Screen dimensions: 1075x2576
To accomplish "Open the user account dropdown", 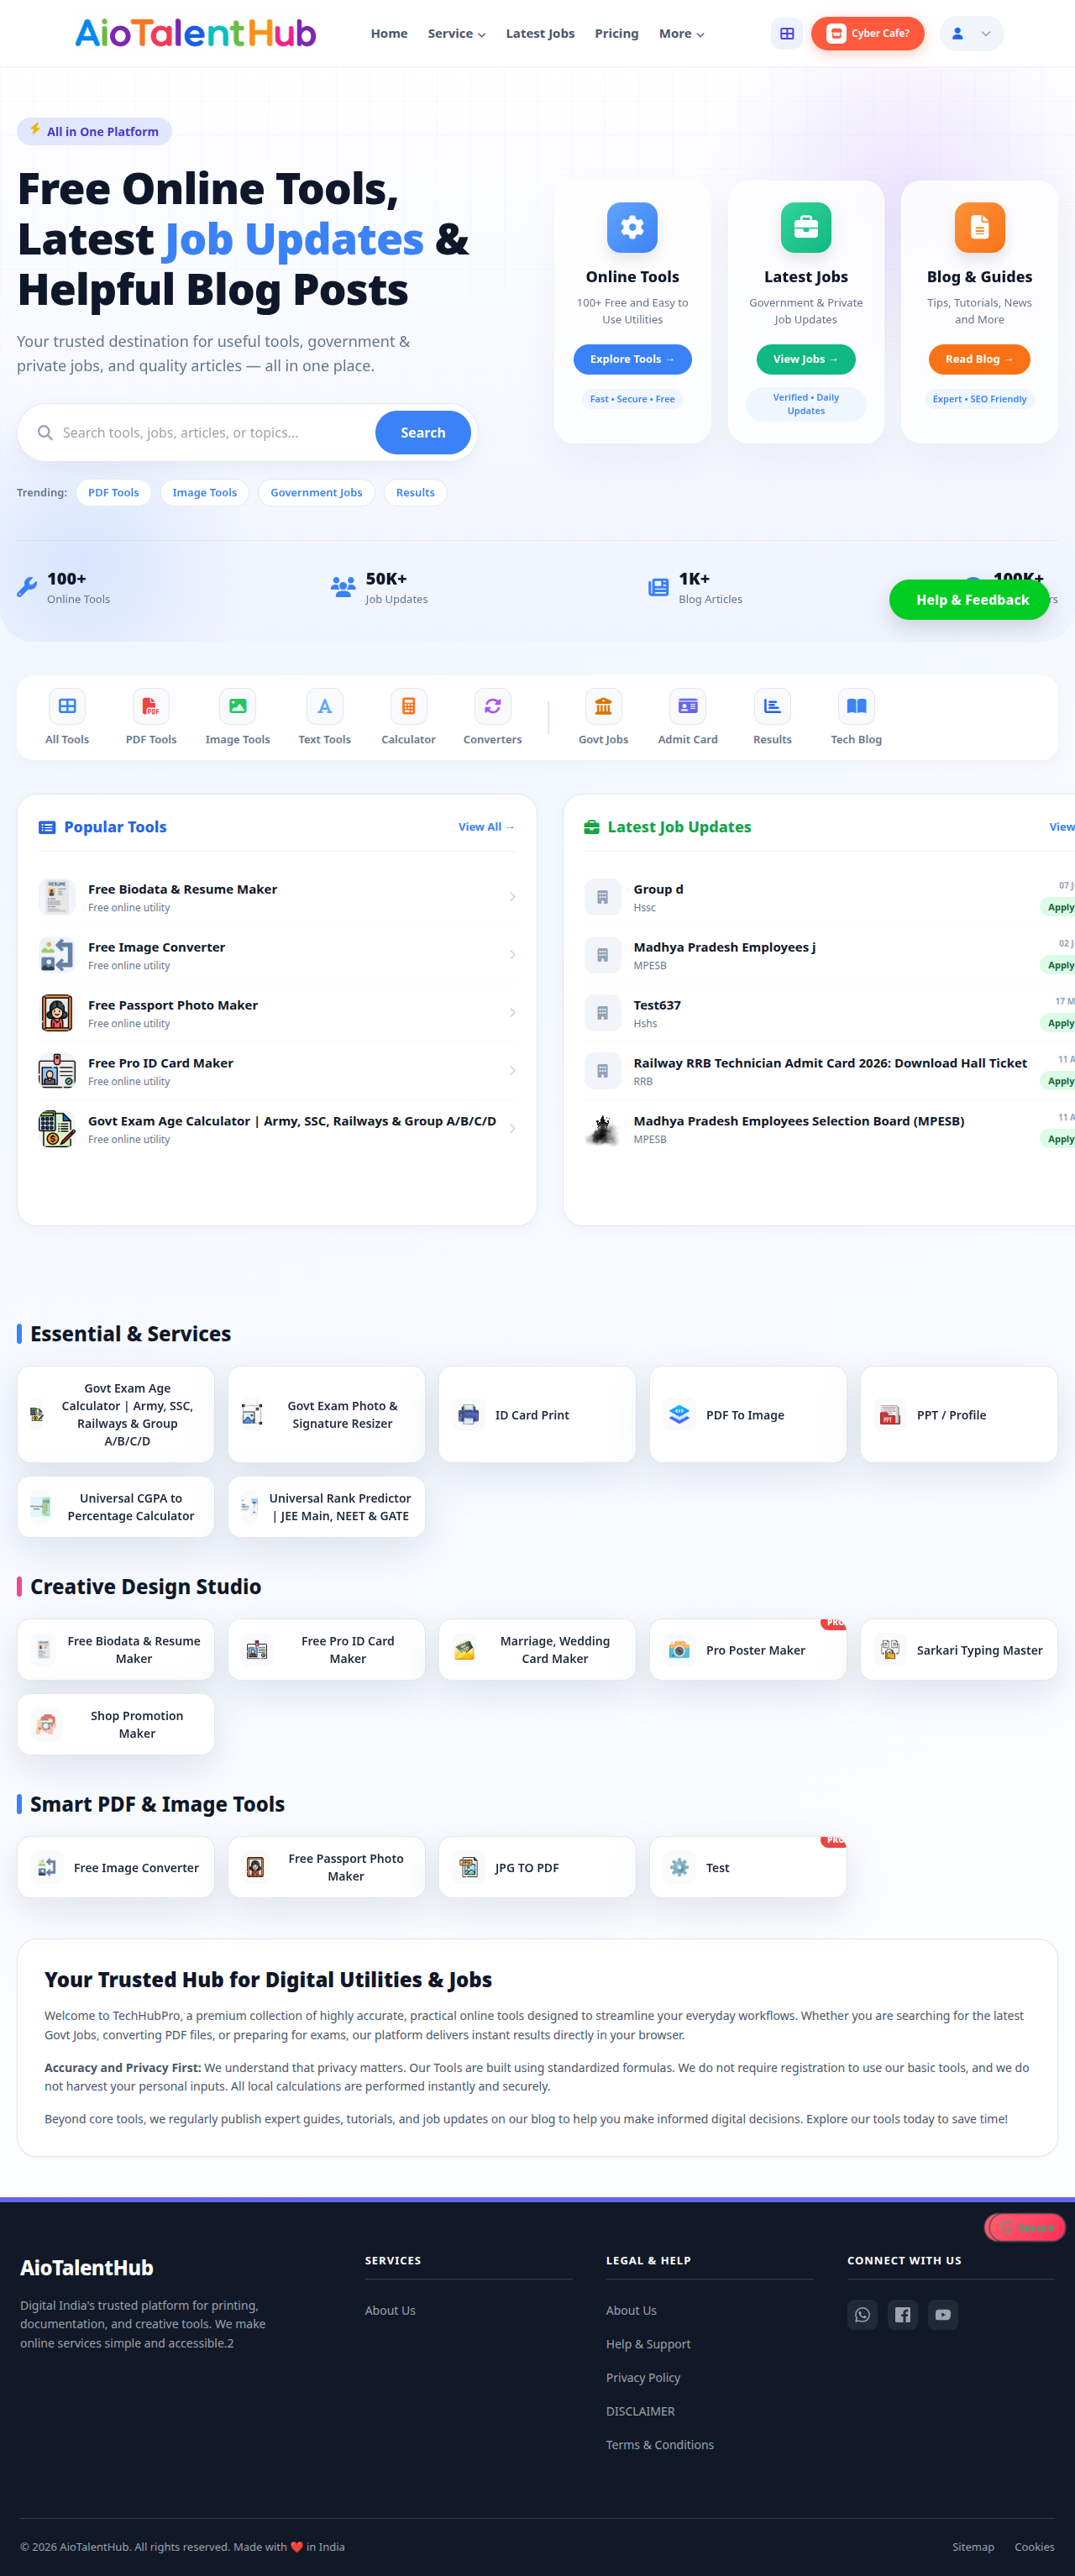I will click(971, 33).
